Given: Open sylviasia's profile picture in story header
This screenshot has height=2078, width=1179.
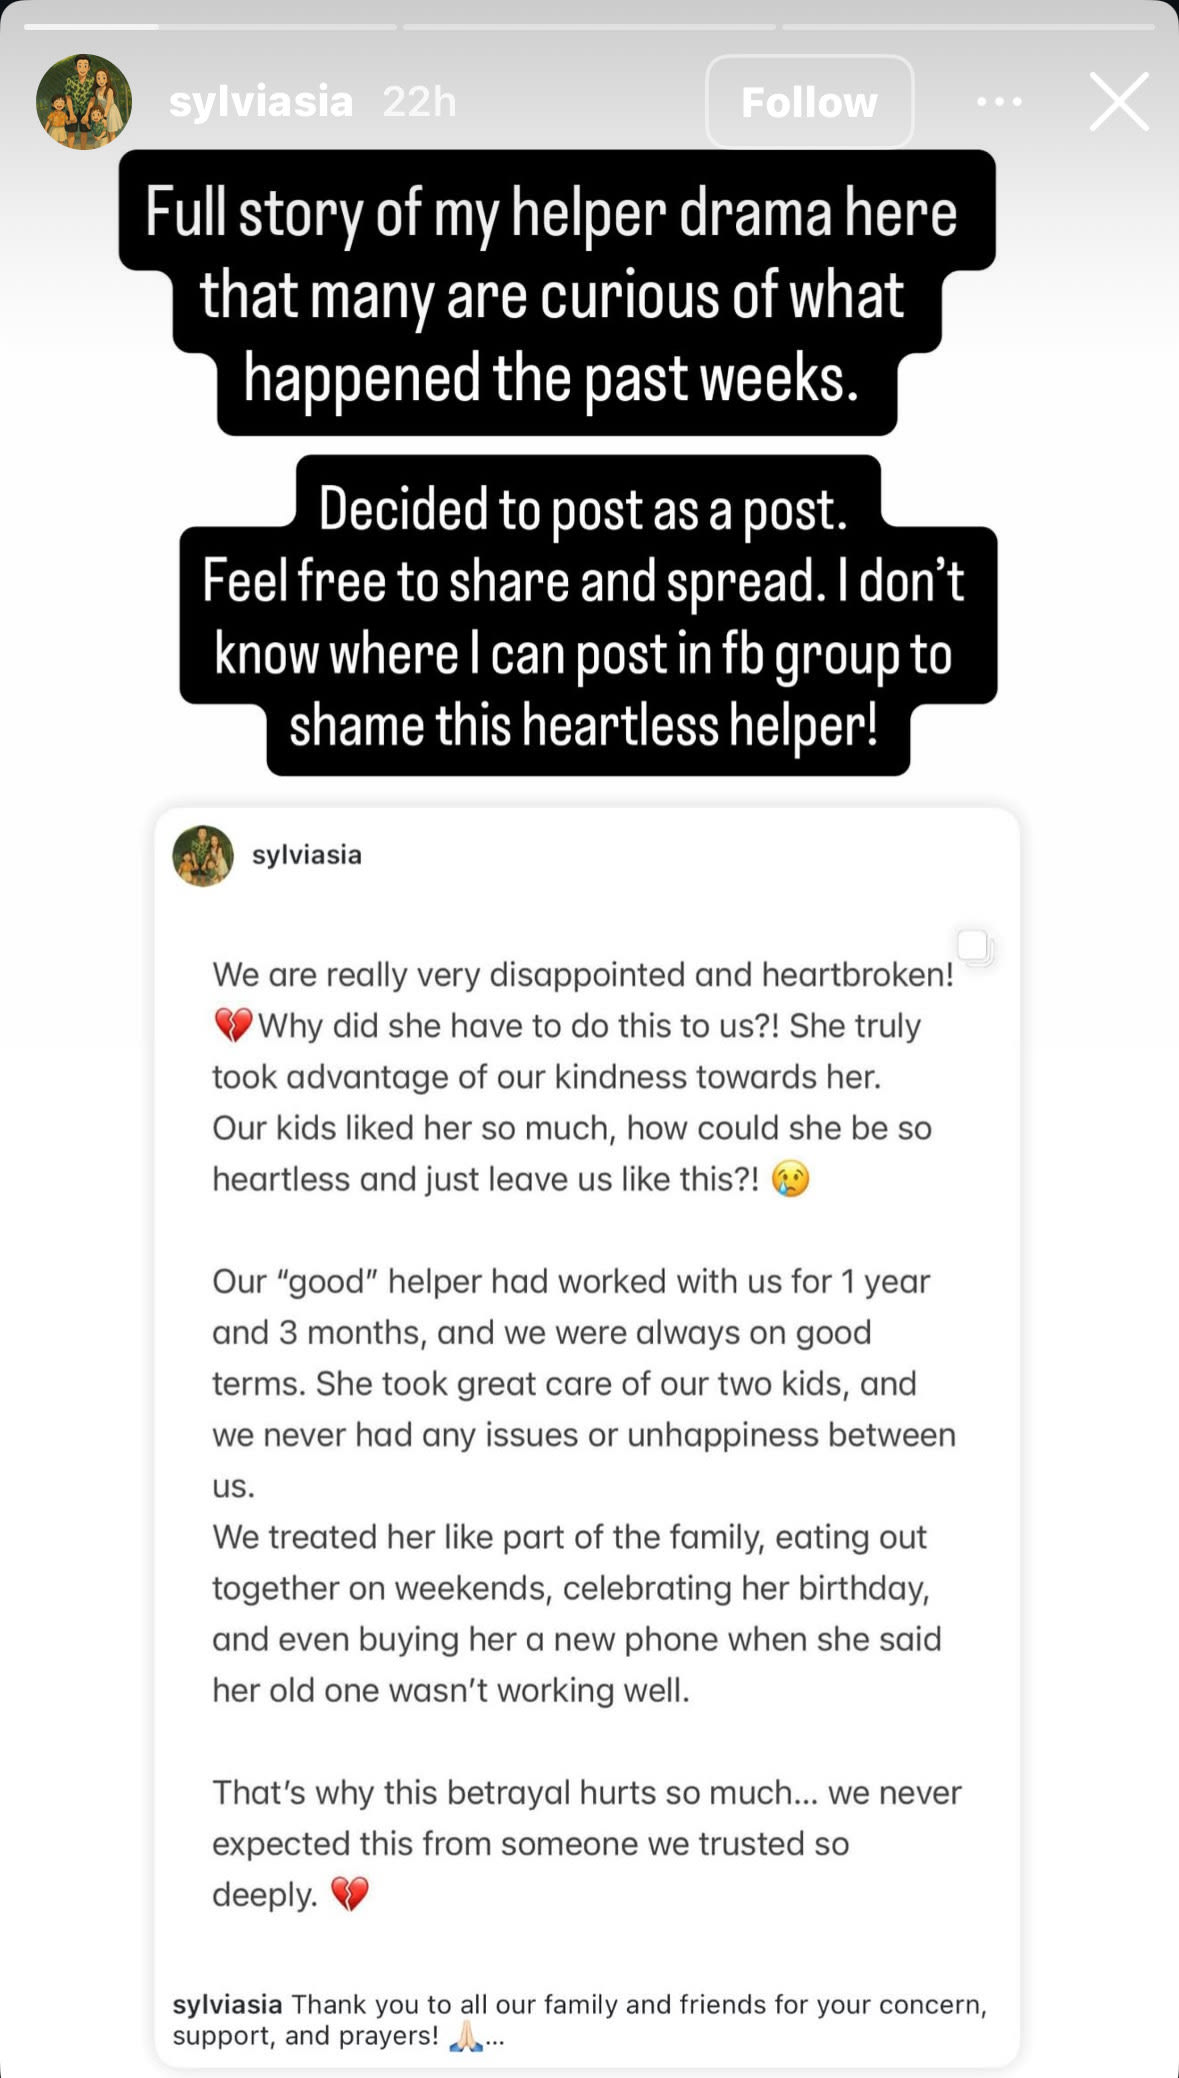Looking at the screenshot, I should point(84,102).
